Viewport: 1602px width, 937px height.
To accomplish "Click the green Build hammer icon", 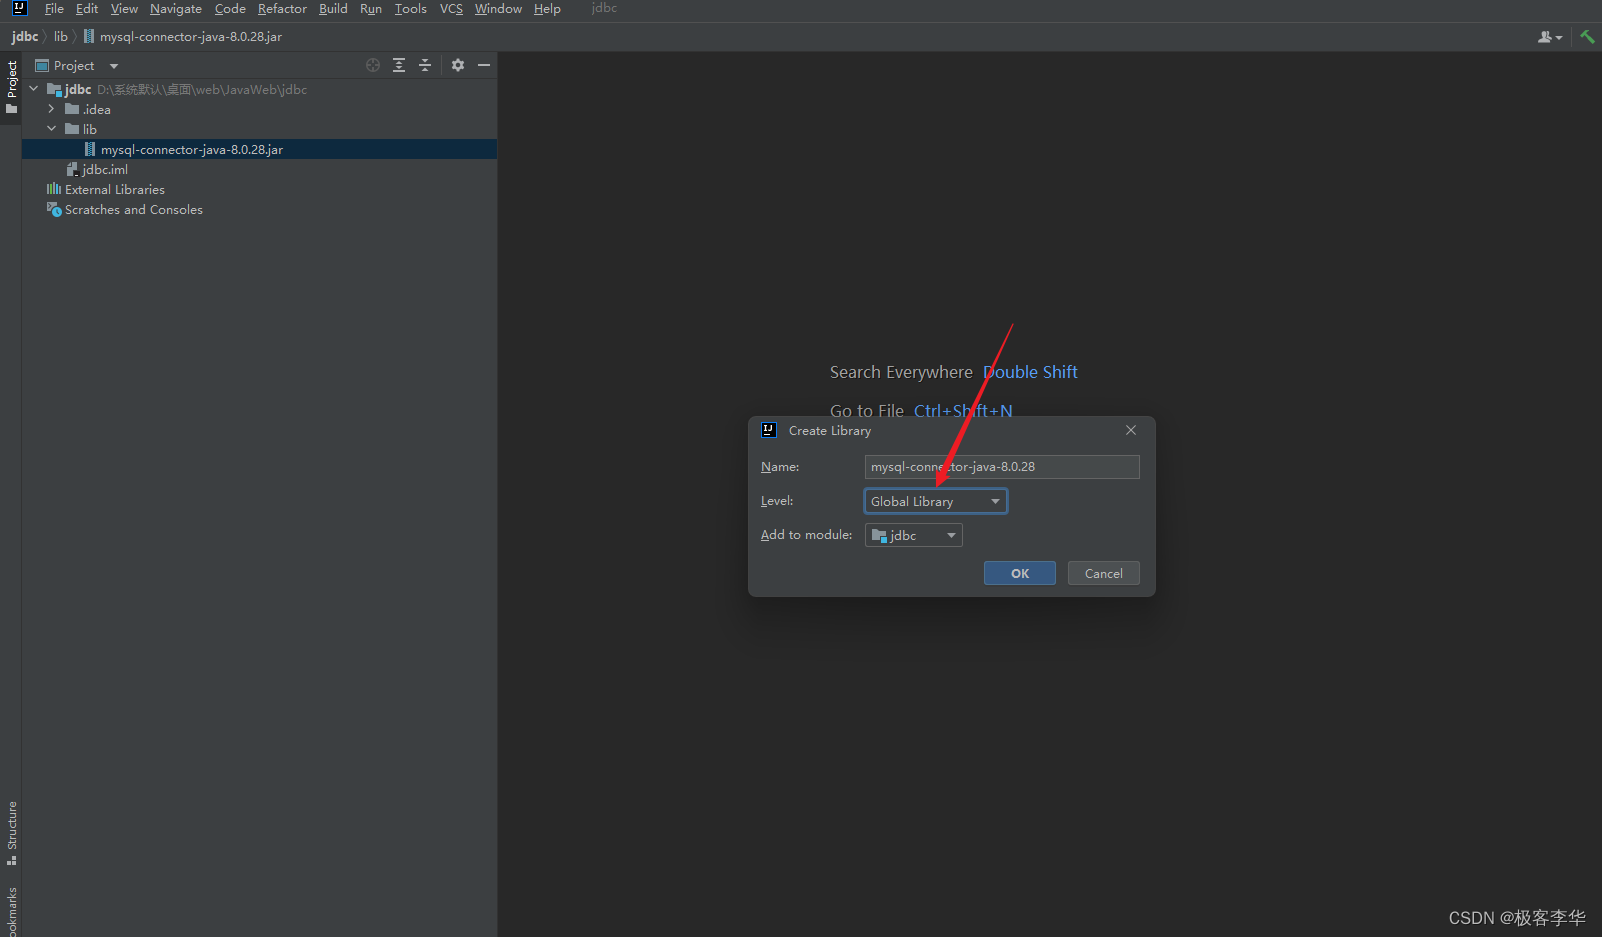I will [x=1587, y=37].
